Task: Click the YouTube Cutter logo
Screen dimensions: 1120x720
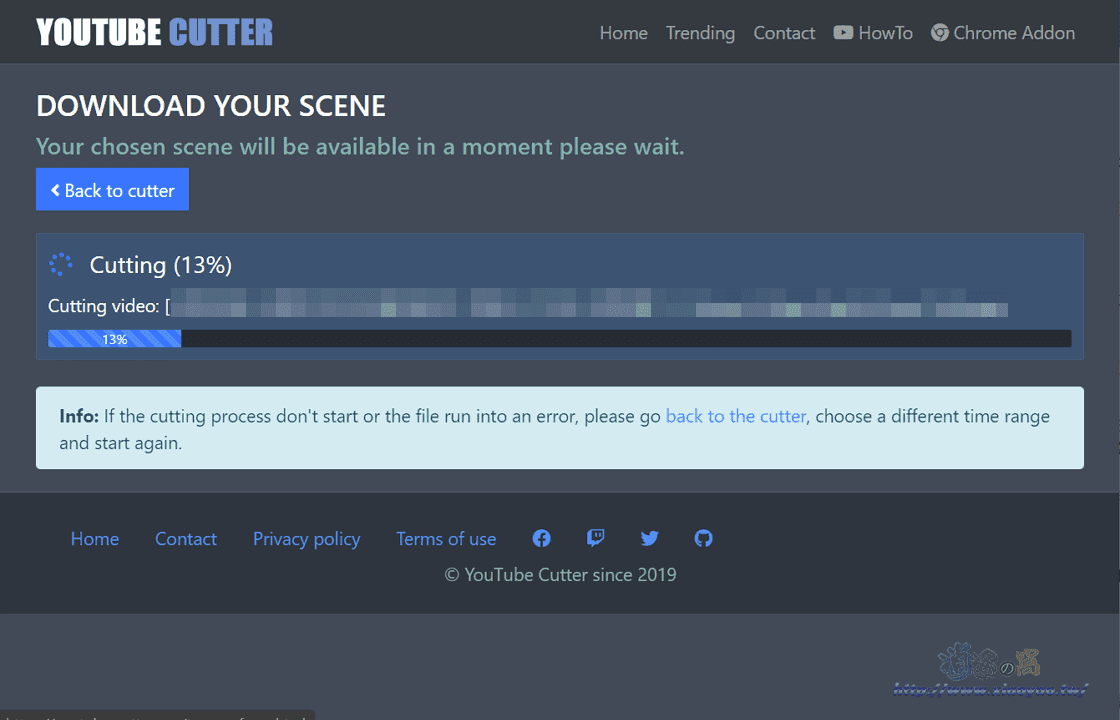Action: (154, 33)
